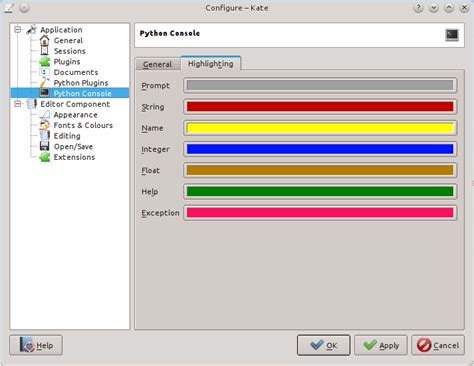Change the pink Exception colour
Screen dimensions: 474x366
[320, 213]
